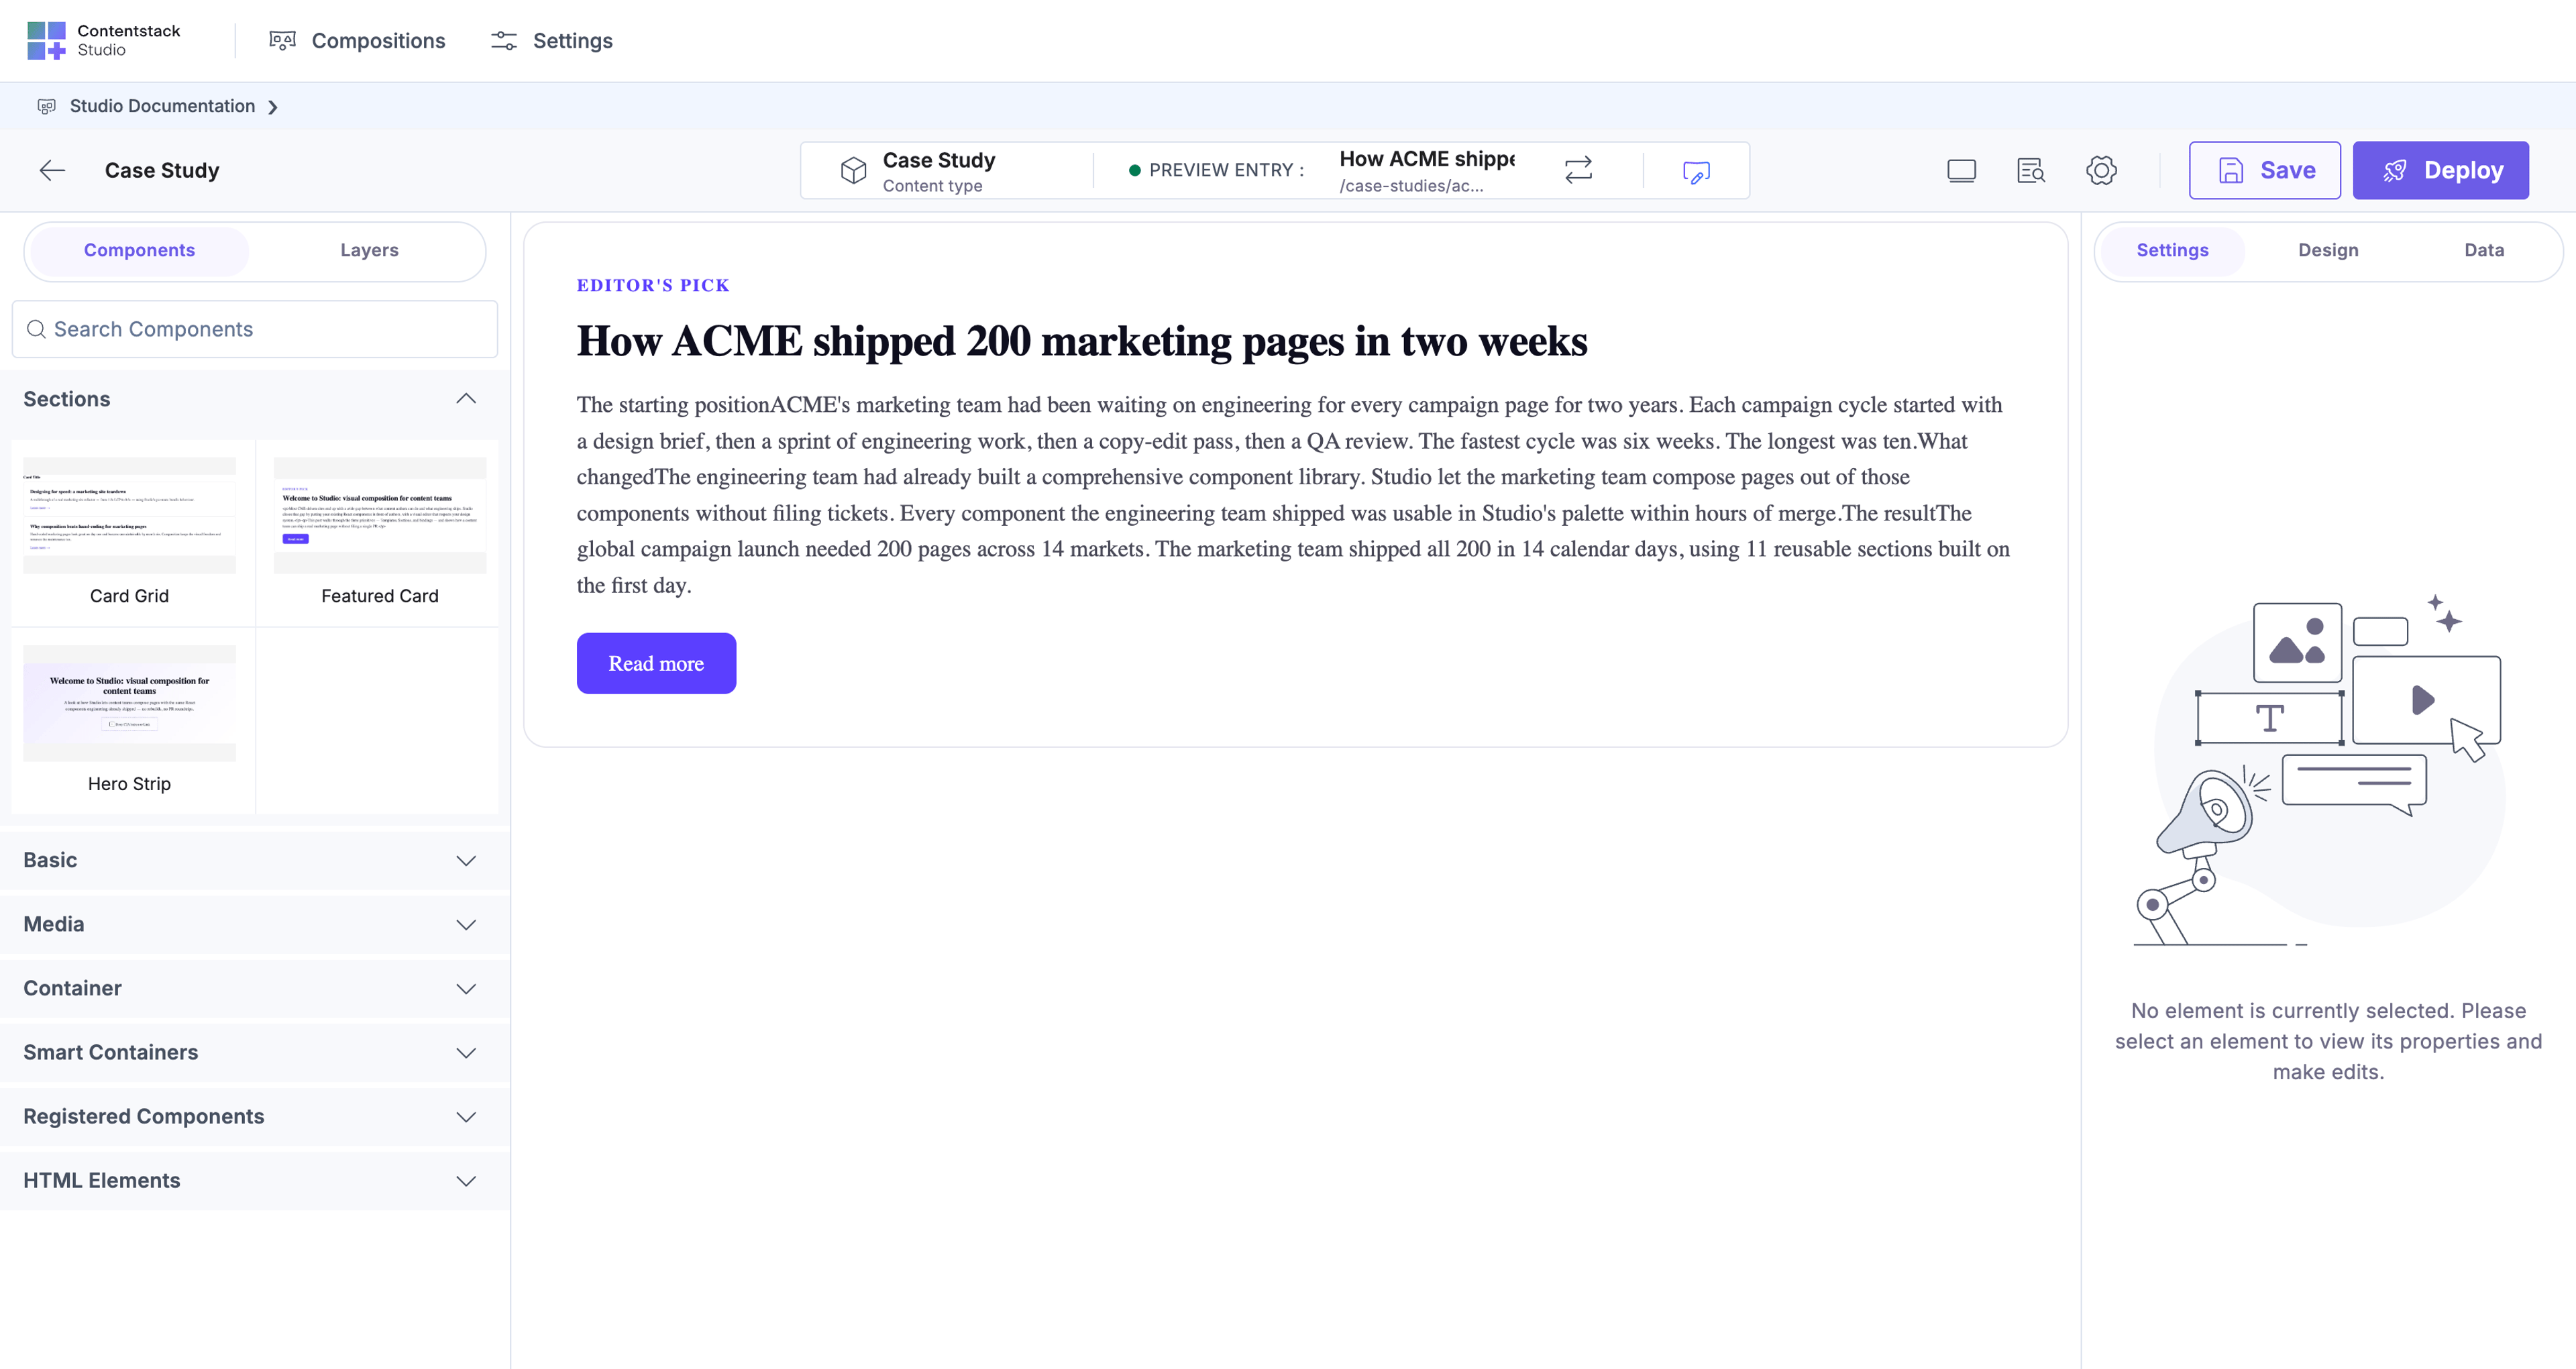Screen dimensions: 2576x1369
Task: Go back using the left arrow
Action: (52, 170)
